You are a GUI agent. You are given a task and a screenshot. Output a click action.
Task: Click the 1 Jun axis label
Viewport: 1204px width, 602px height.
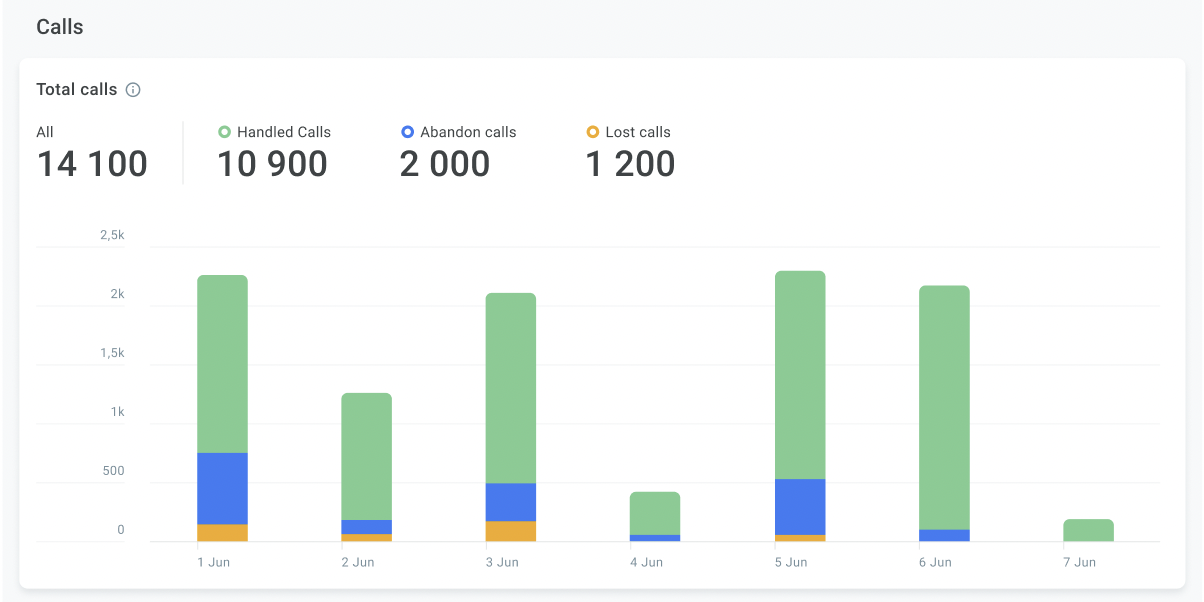pos(213,563)
